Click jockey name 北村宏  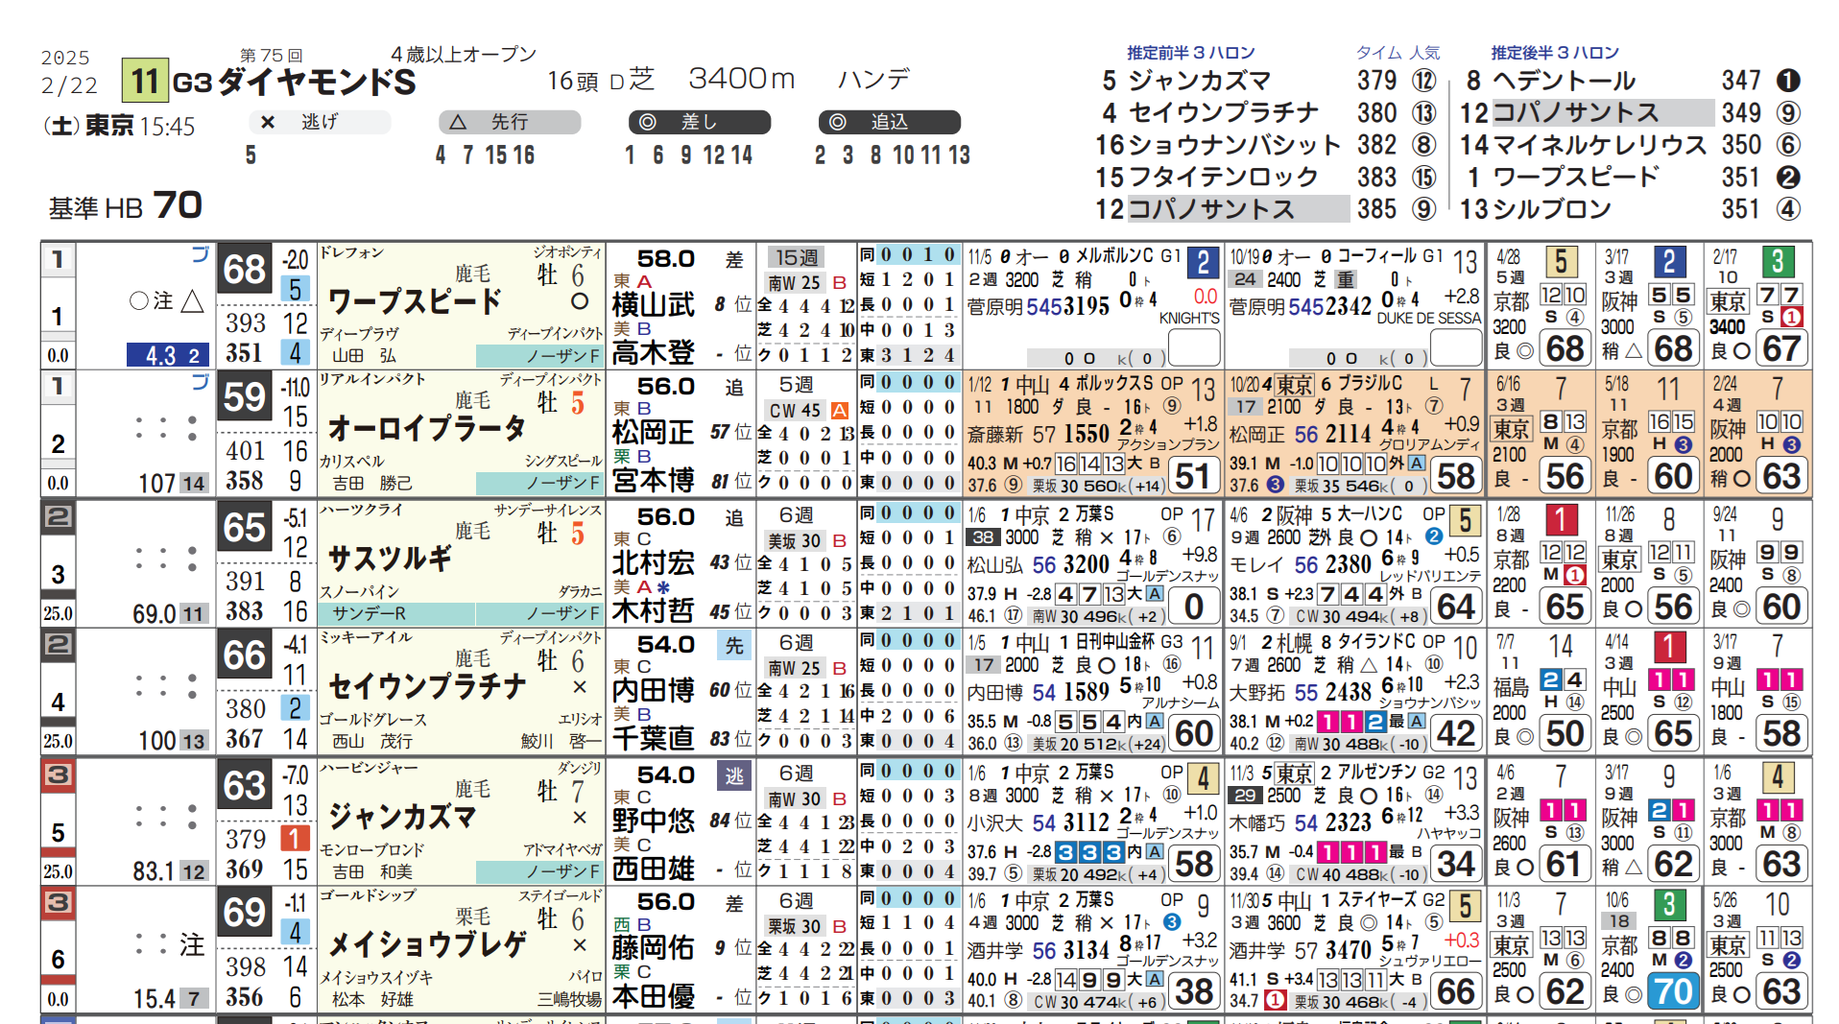coord(653,562)
